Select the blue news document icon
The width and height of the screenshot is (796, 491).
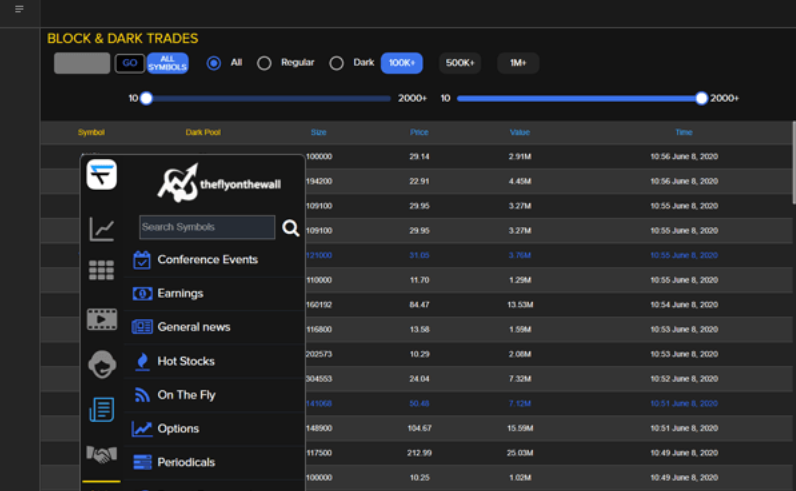tap(101, 409)
